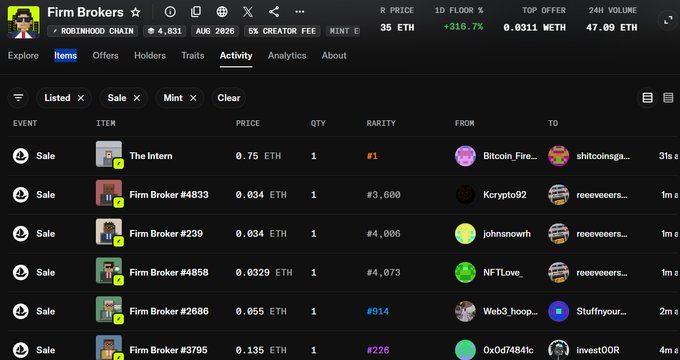Image resolution: width=680 pixels, height=360 pixels.
Task: Click the 5% CREATOR FEE badge
Action: coord(282,31)
